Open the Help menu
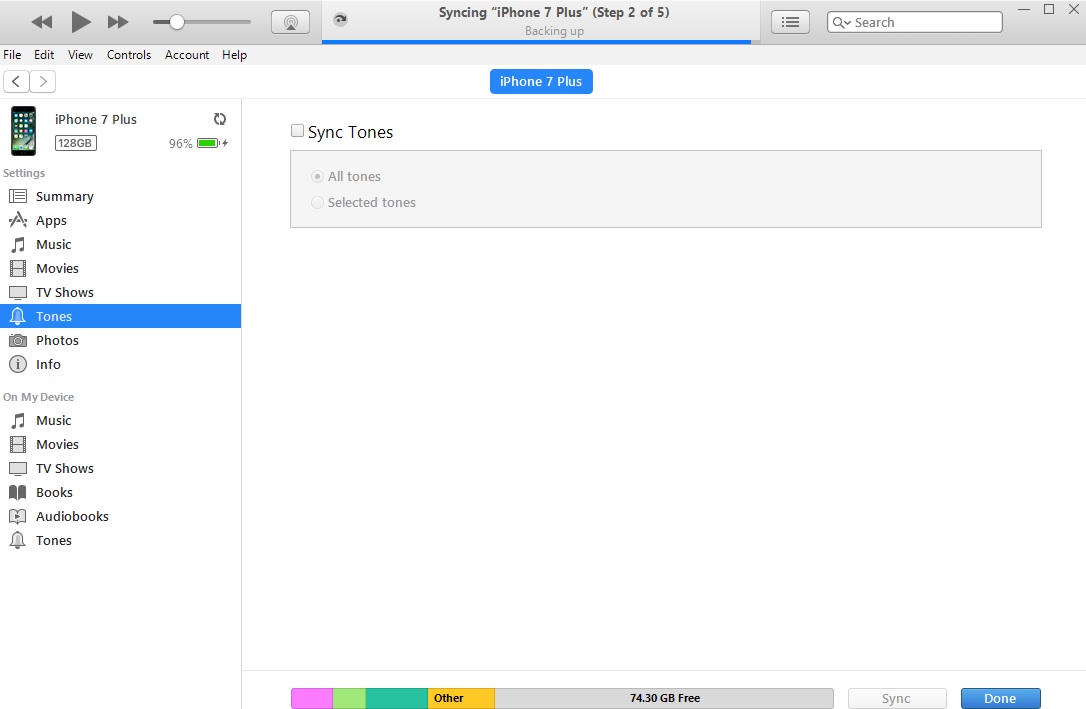The height and width of the screenshot is (709, 1086). tap(234, 55)
